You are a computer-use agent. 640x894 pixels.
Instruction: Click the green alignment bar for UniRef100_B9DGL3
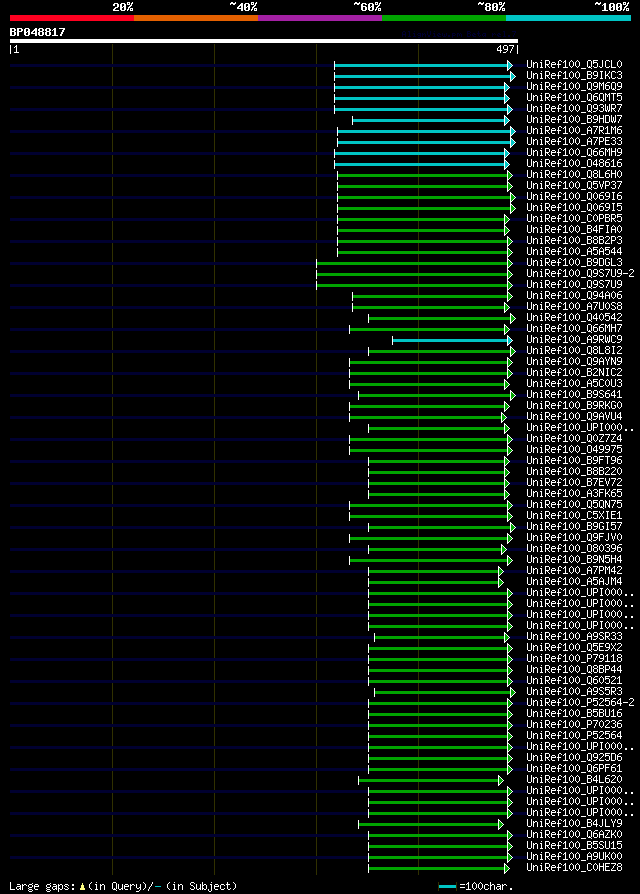(414, 264)
